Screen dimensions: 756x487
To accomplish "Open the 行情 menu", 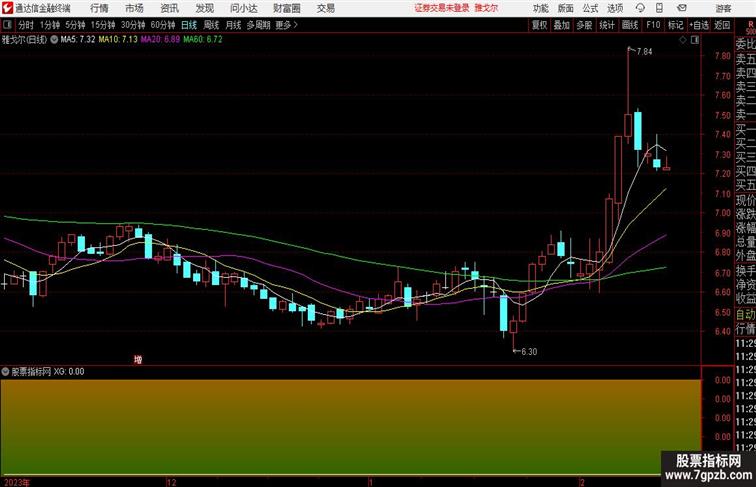I will (x=99, y=8).
